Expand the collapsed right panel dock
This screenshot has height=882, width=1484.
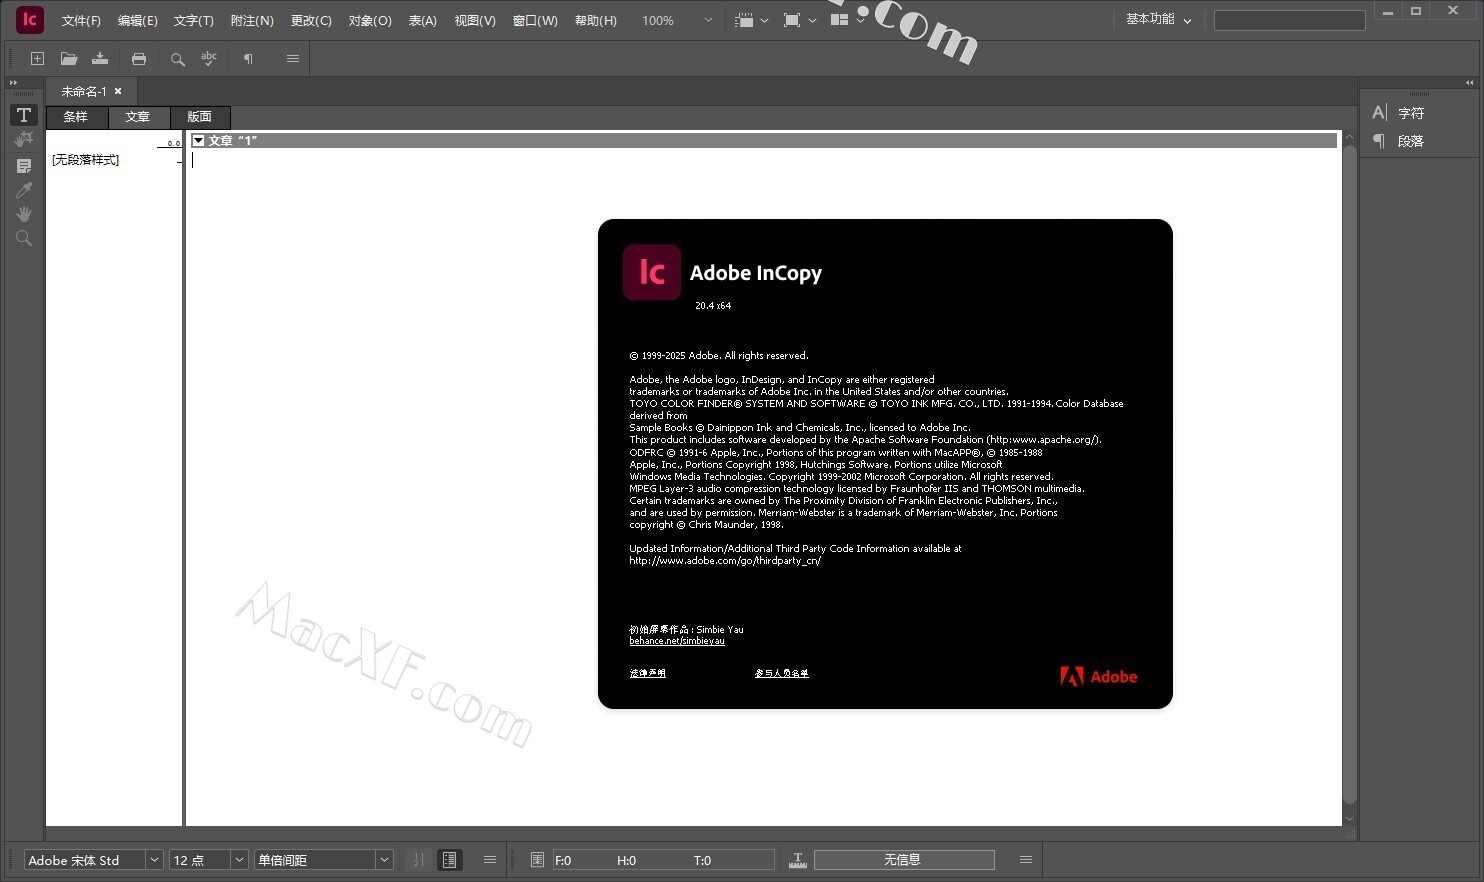click(1469, 83)
